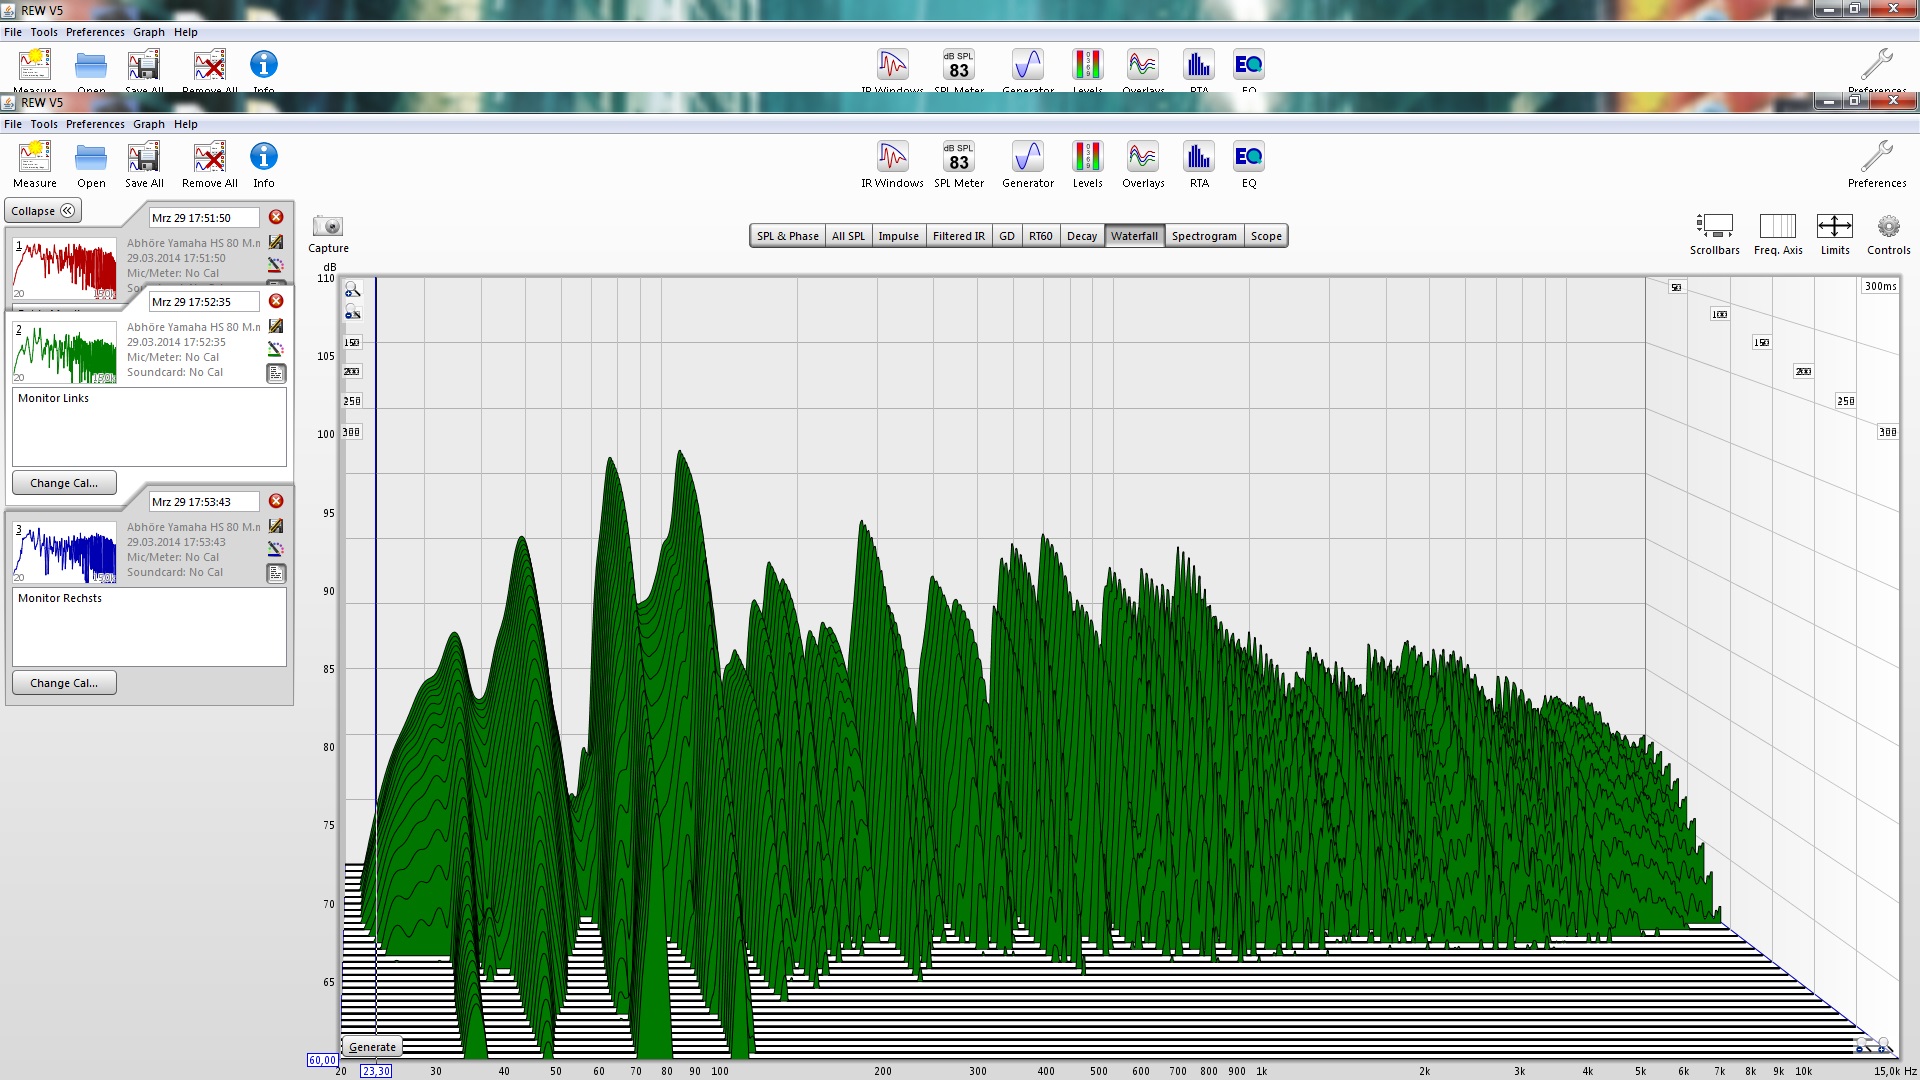Click the 23,30 frequency cursor readout
1920x1080 pixels.
[x=376, y=1071]
